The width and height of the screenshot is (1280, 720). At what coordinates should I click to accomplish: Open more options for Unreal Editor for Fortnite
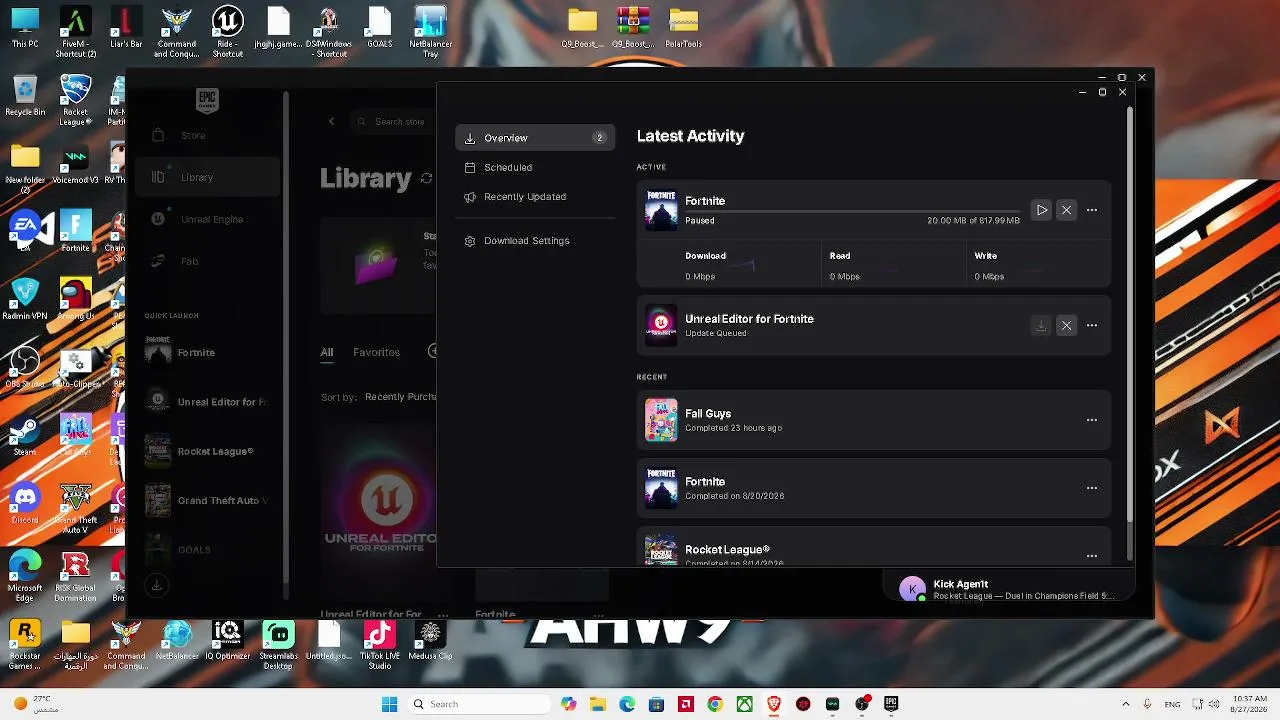1092,325
